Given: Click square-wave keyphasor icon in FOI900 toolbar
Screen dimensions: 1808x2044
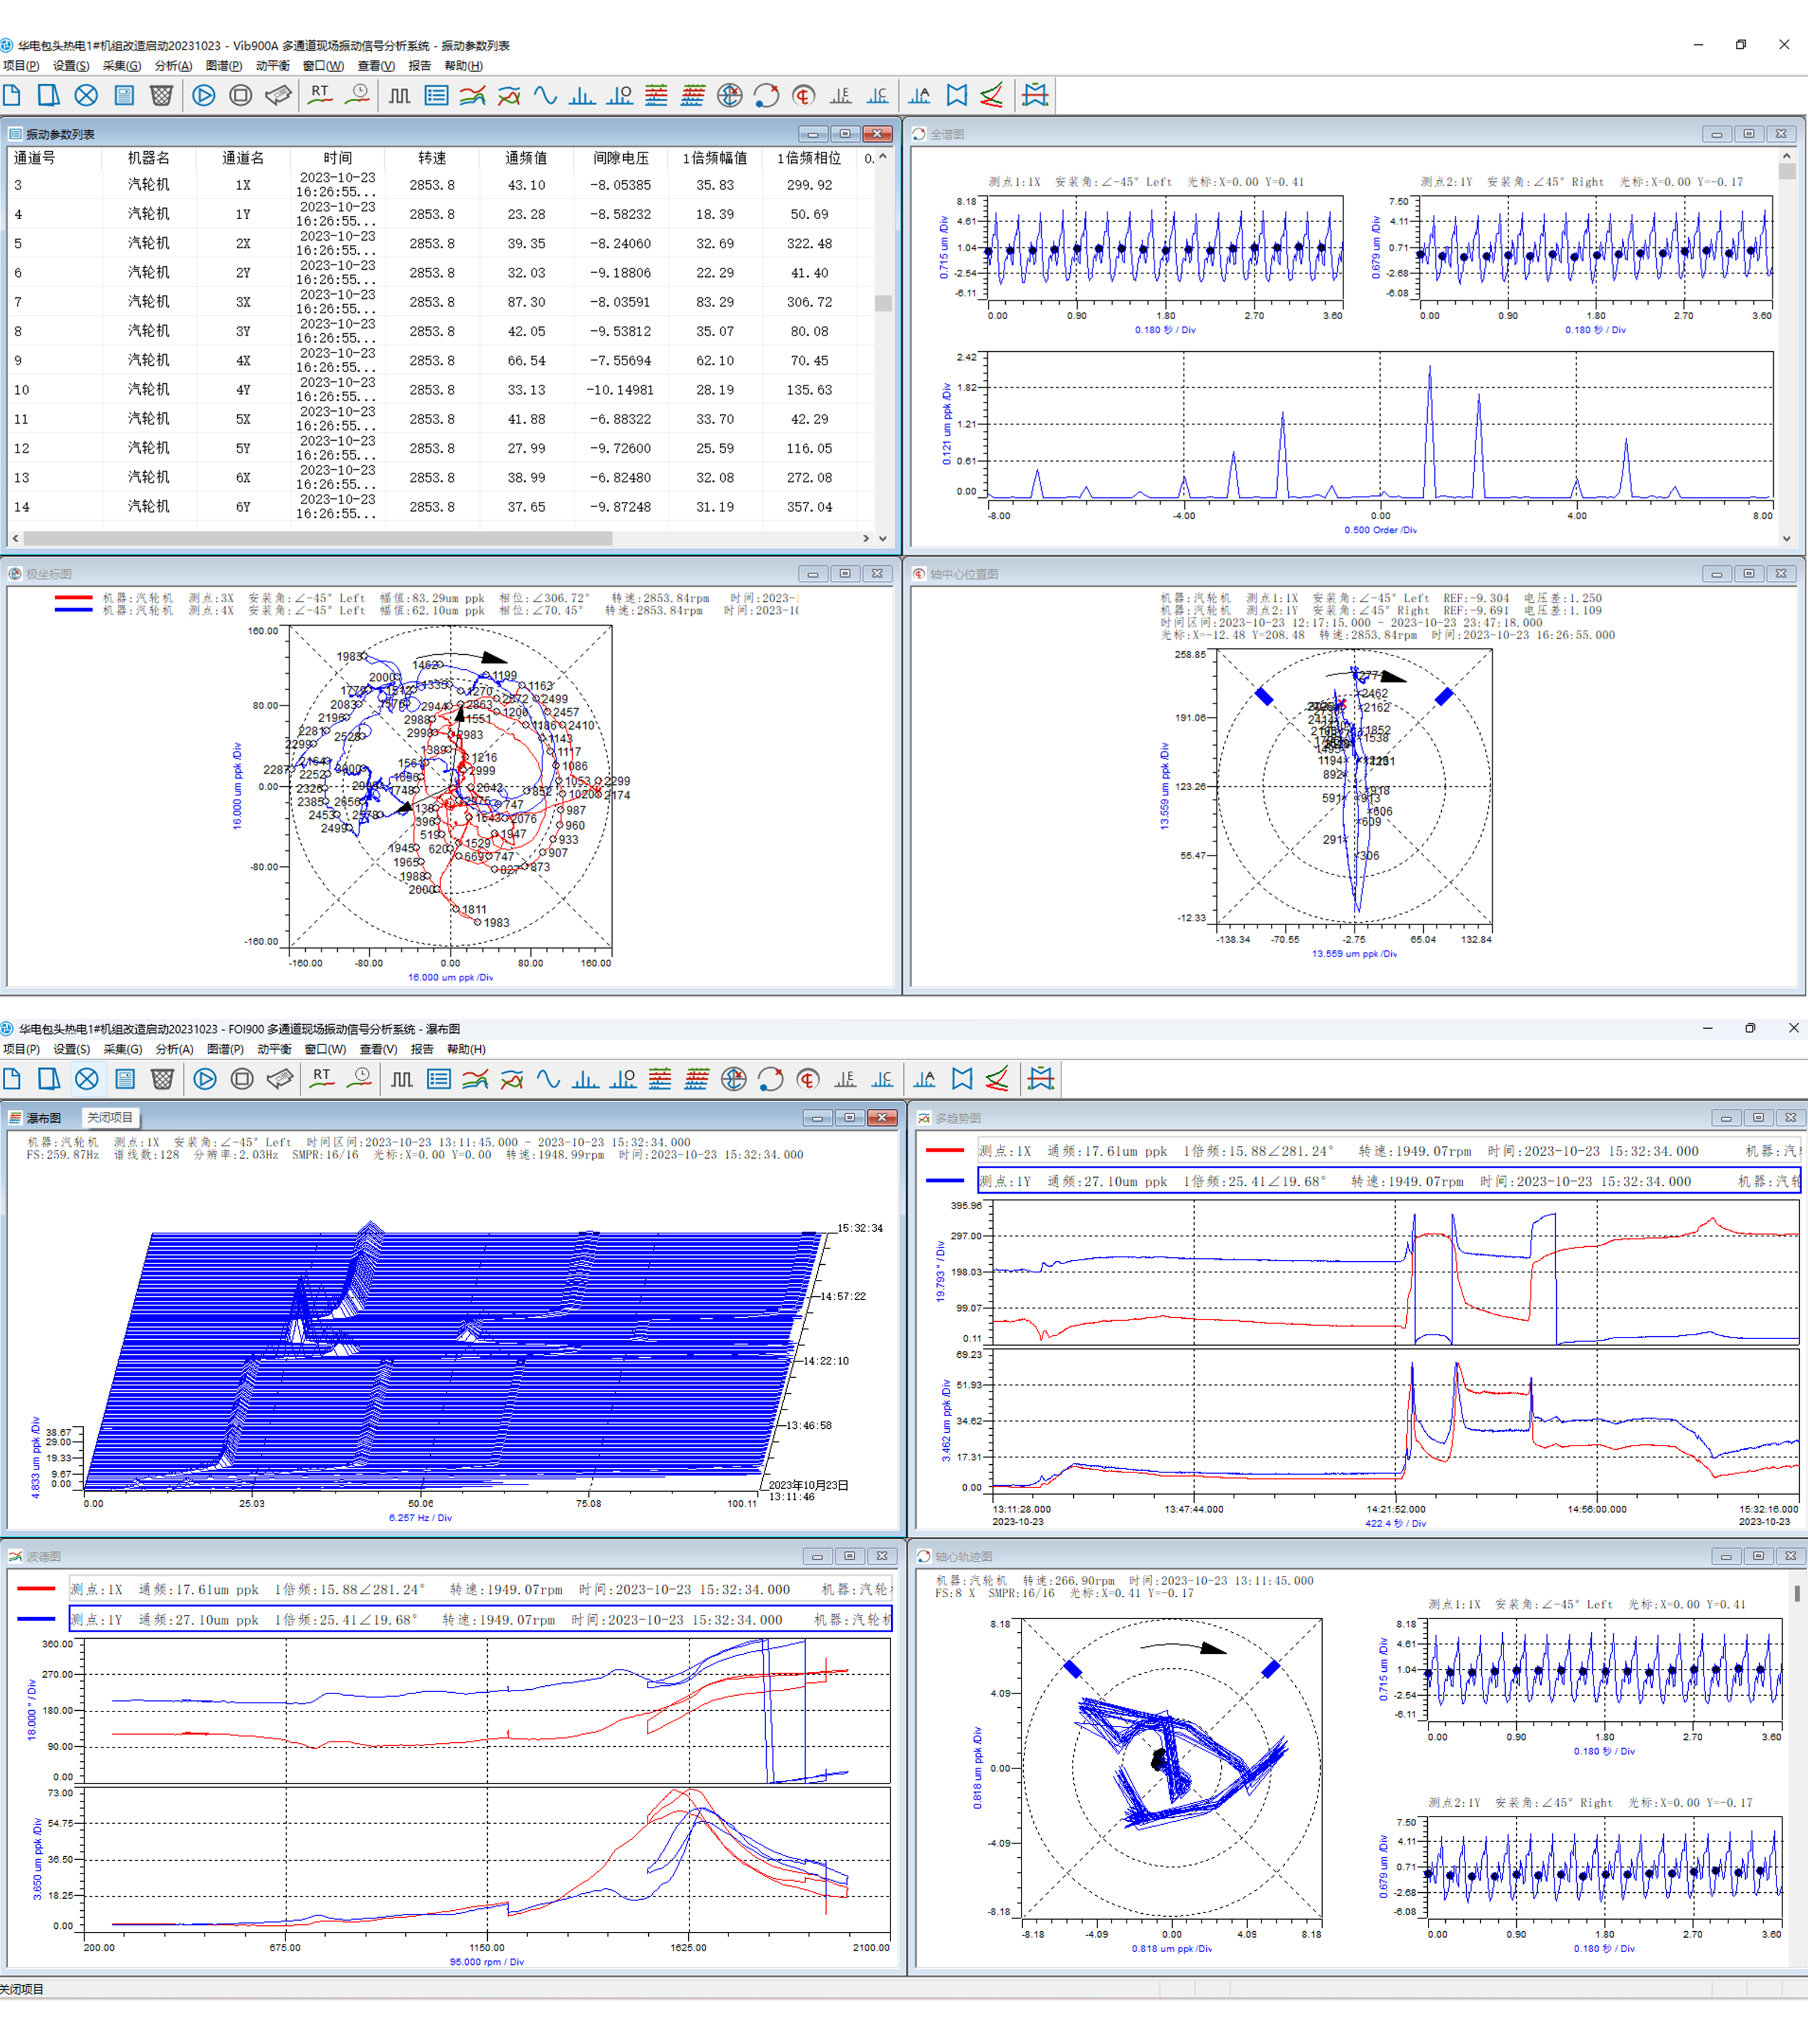Looking at the screenshot, I should [x=402, y=1079].
